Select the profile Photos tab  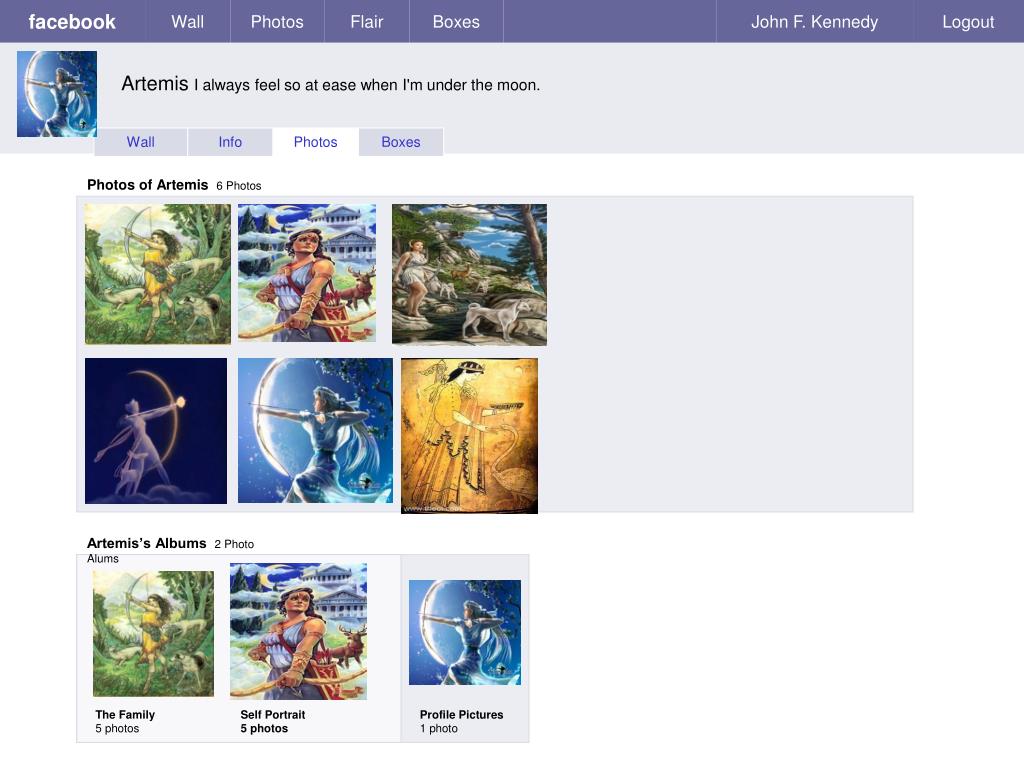point(315,142)
